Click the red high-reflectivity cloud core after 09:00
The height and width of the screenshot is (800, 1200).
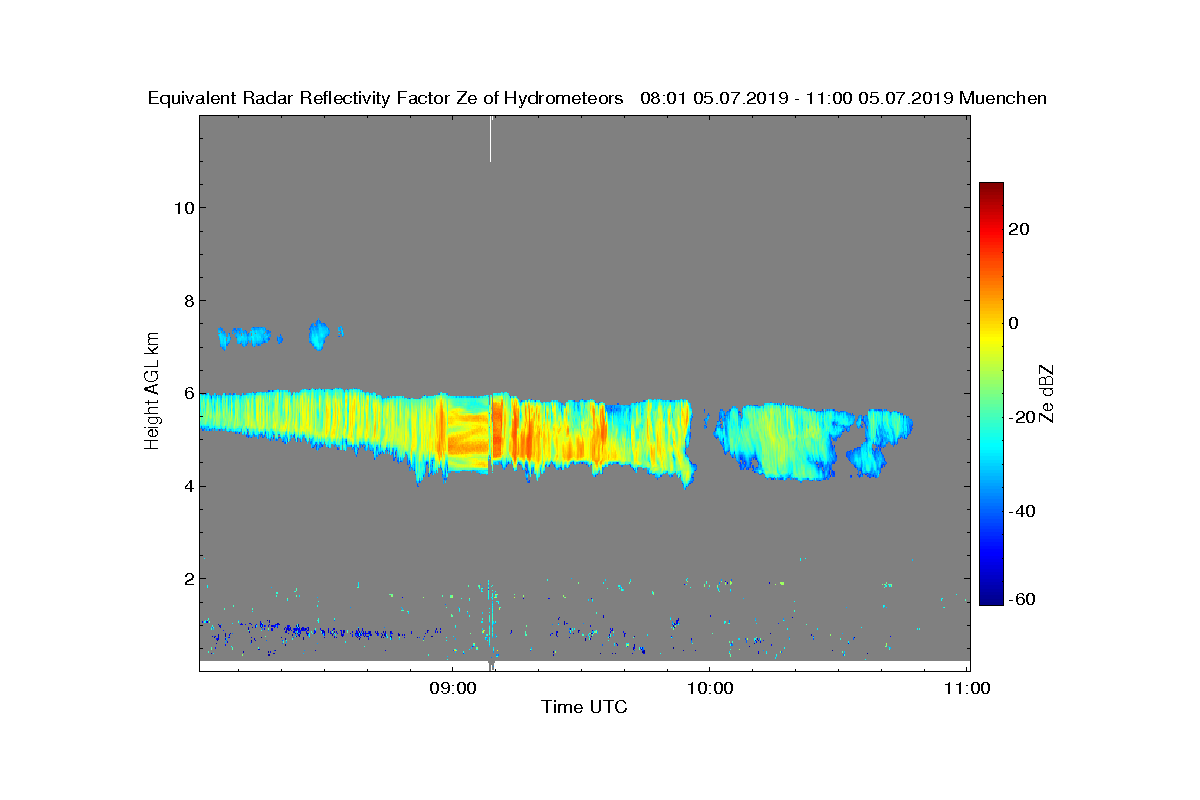tap(497, 430)
